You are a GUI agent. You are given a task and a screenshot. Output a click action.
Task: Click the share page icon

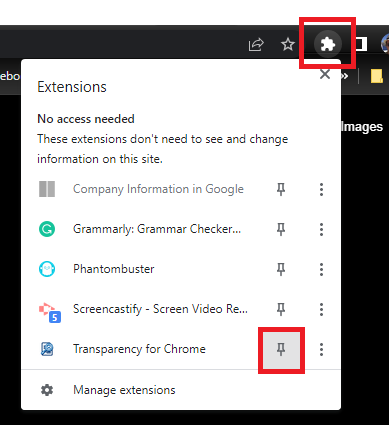256,45
